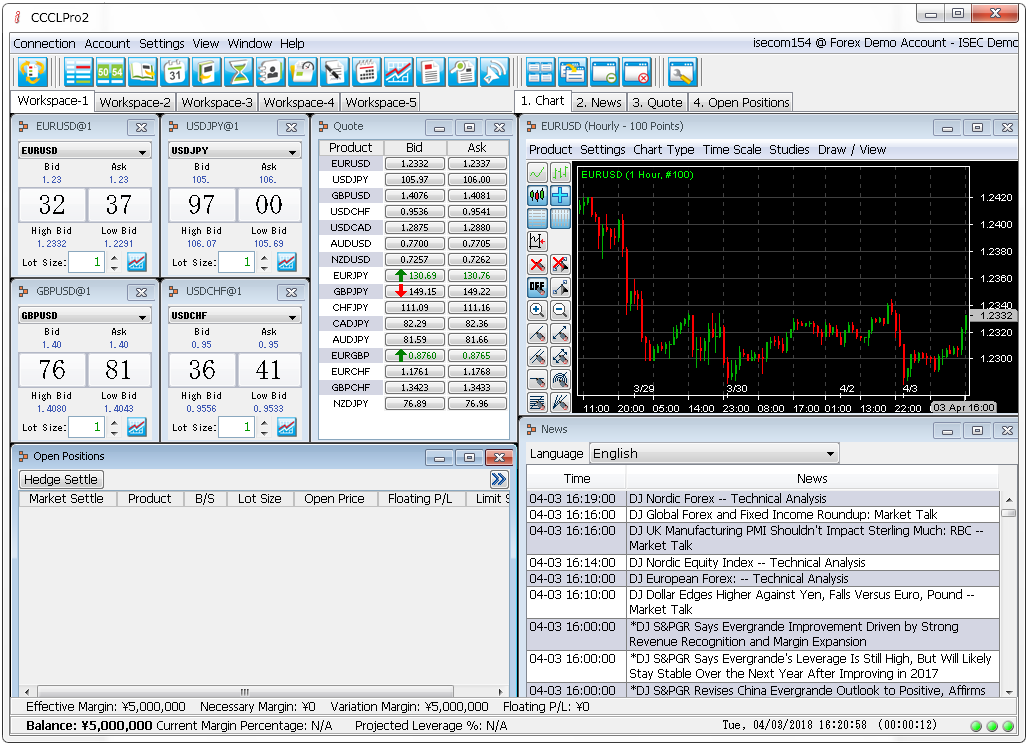This screenshot has height=745, width=1027.
Task: Open chart from USDCHF@1 panel chart icon
Action: [286, 427]
